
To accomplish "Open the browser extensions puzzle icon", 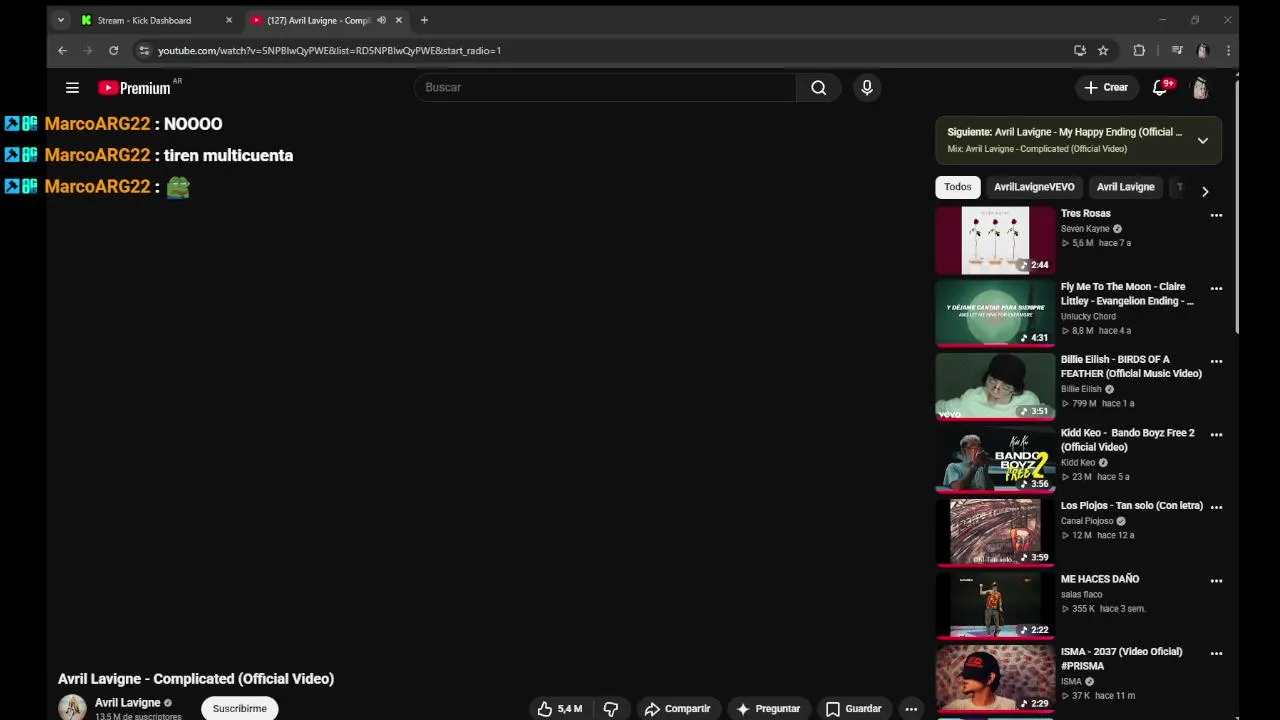I will [1139, 50].
